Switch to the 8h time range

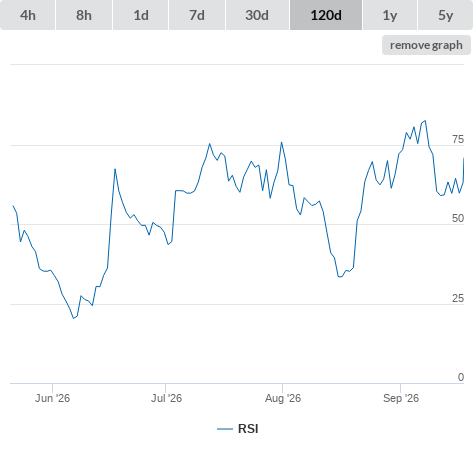[84, 15]
